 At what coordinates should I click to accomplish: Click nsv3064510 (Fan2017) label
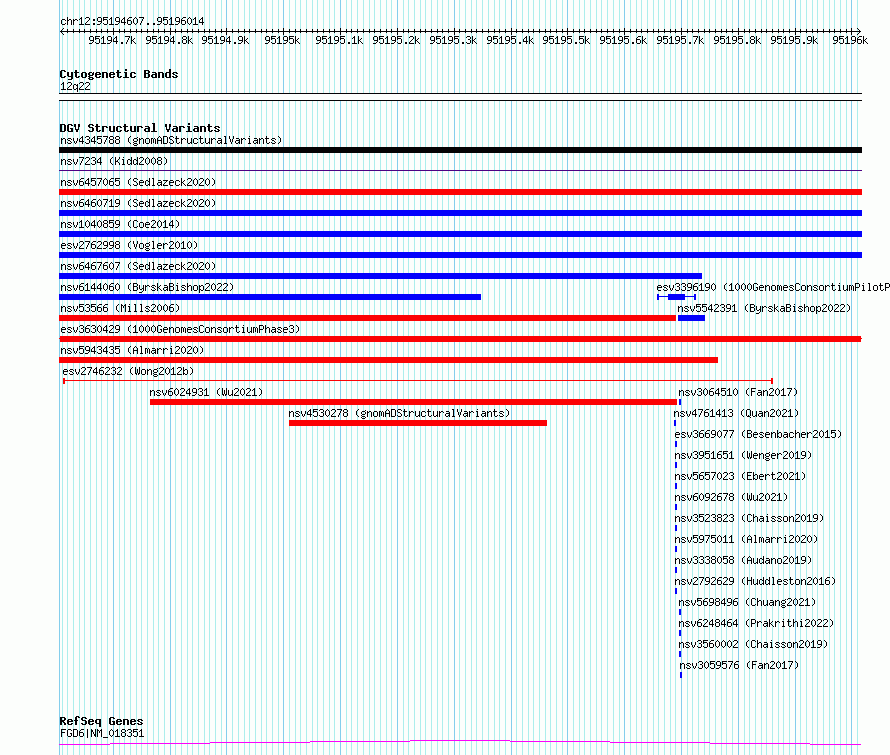point(738,392)
